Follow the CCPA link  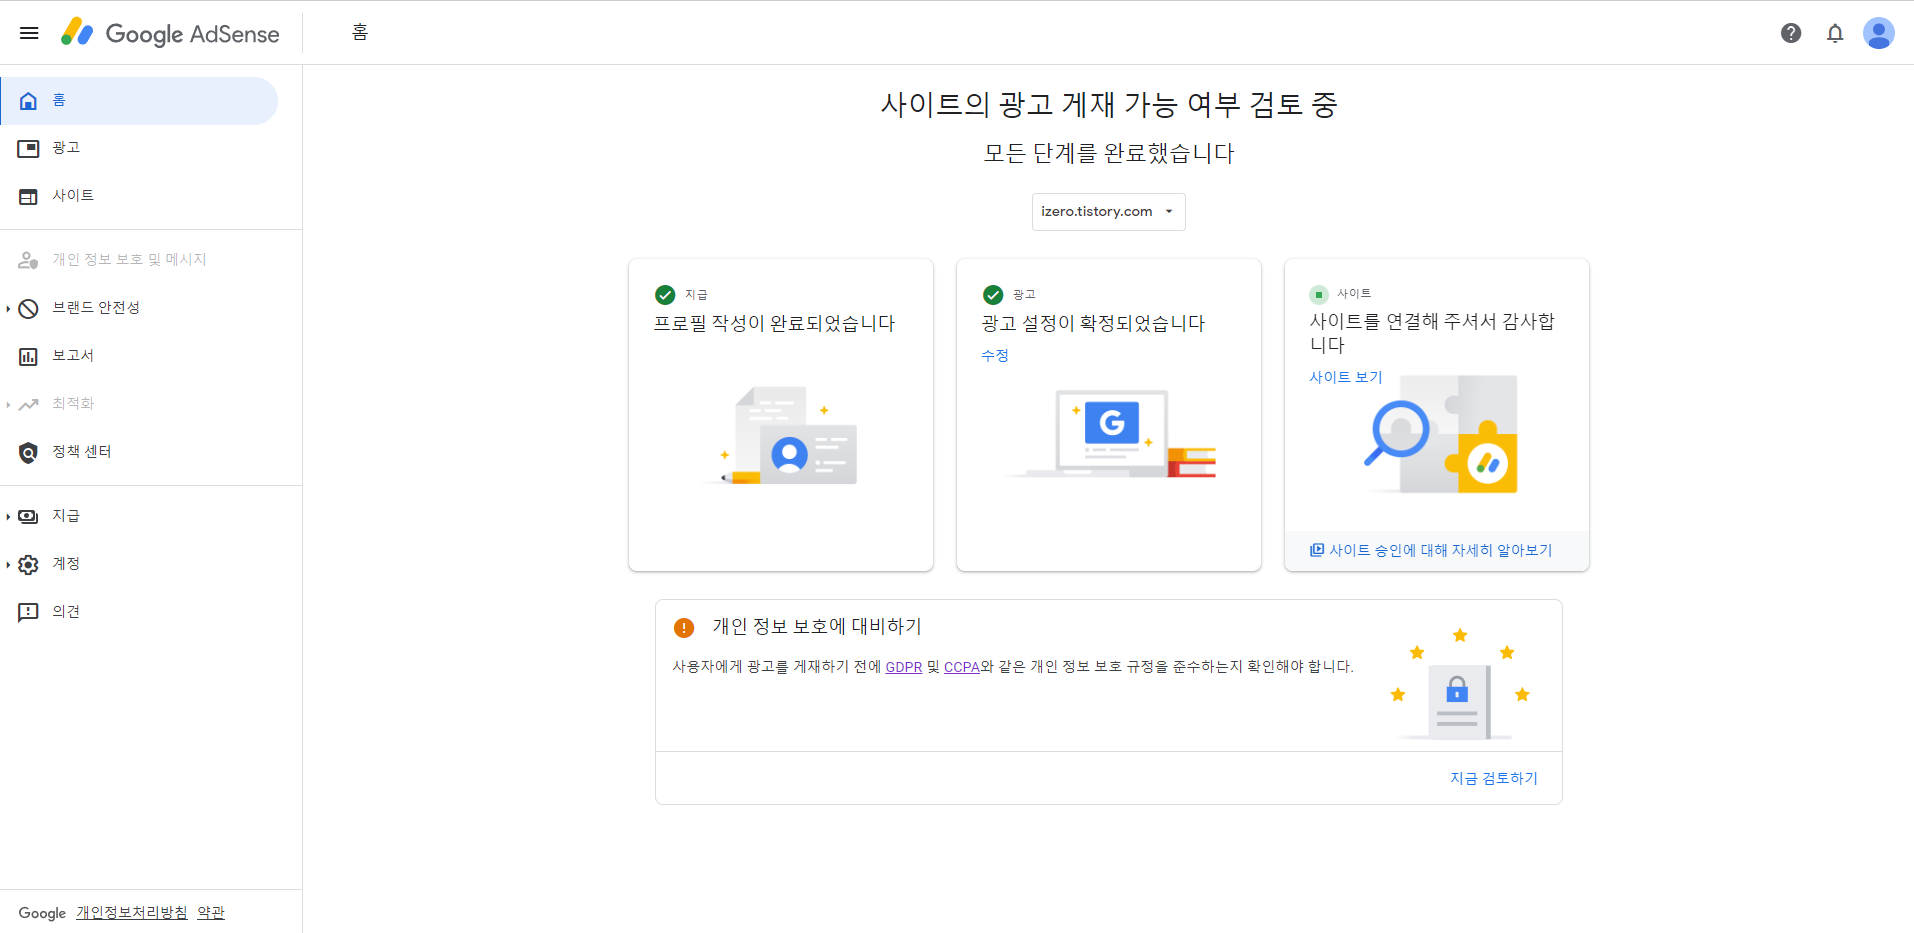[962, 667]
